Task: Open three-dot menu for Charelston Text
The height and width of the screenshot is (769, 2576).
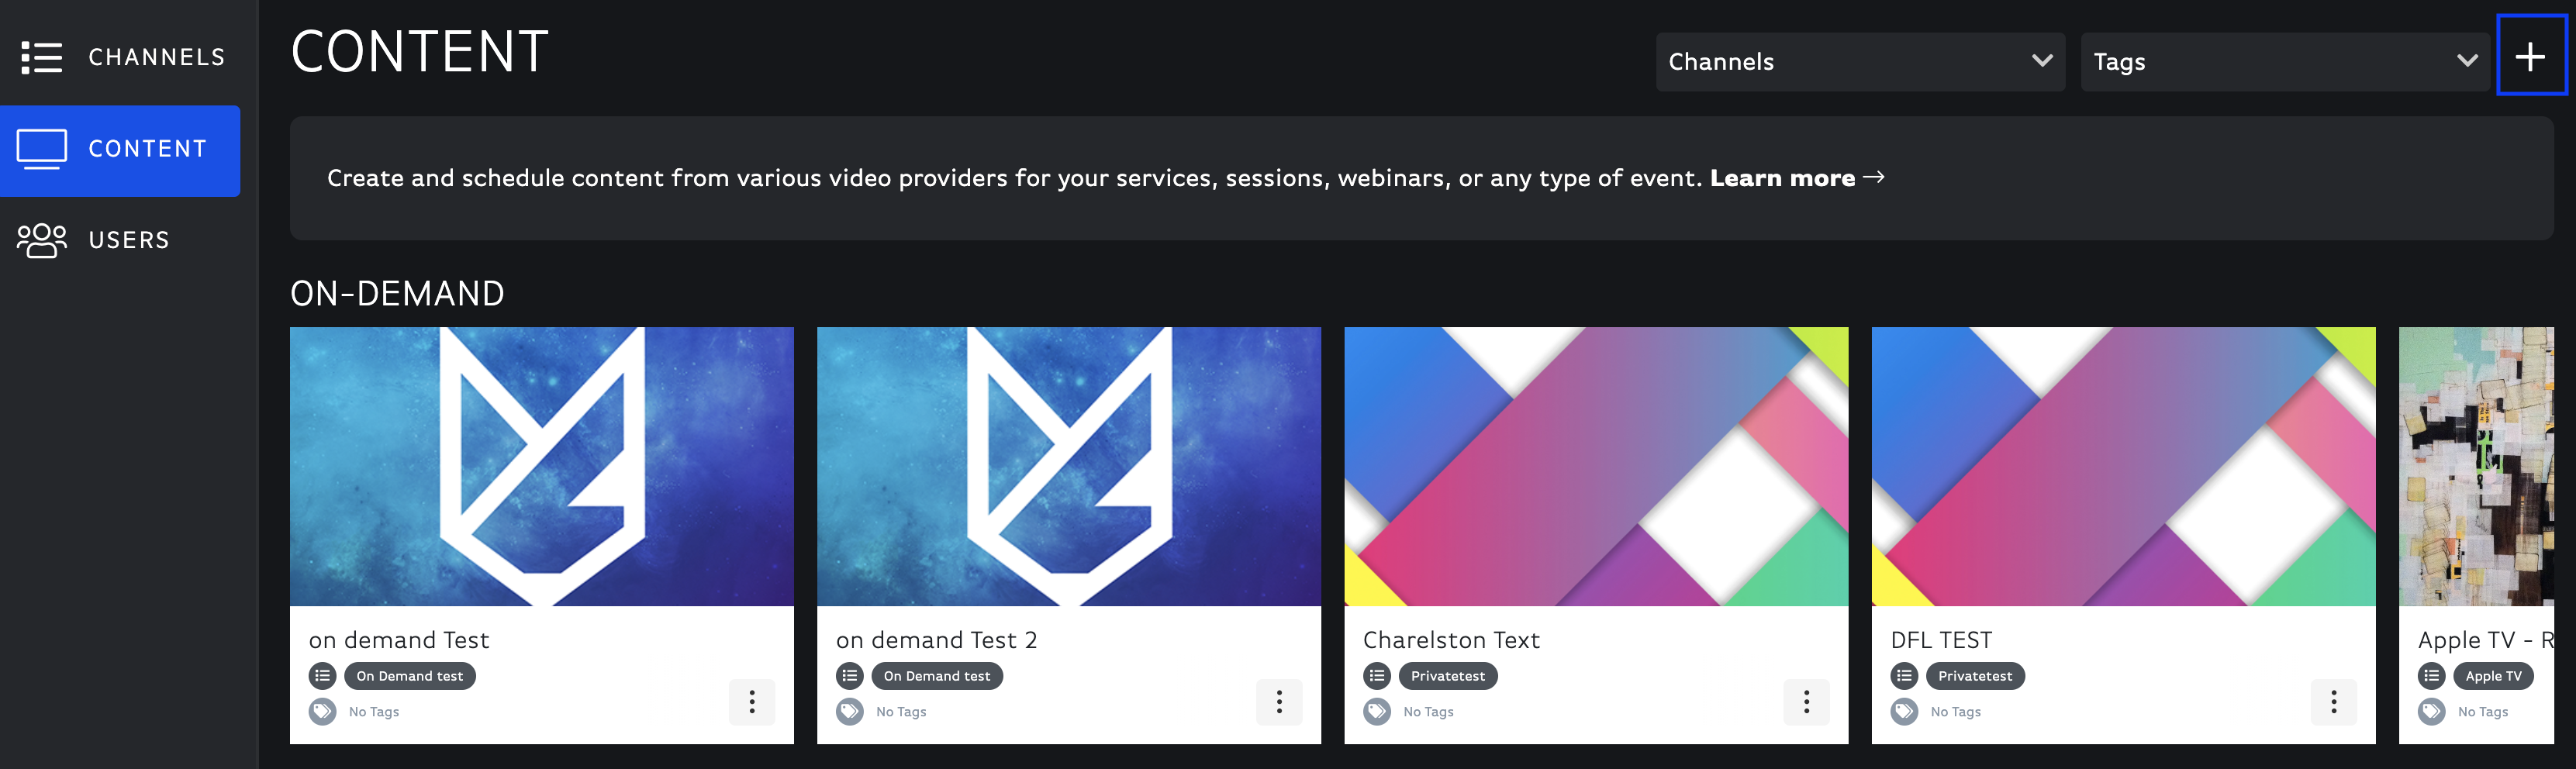Action: 1806,702
